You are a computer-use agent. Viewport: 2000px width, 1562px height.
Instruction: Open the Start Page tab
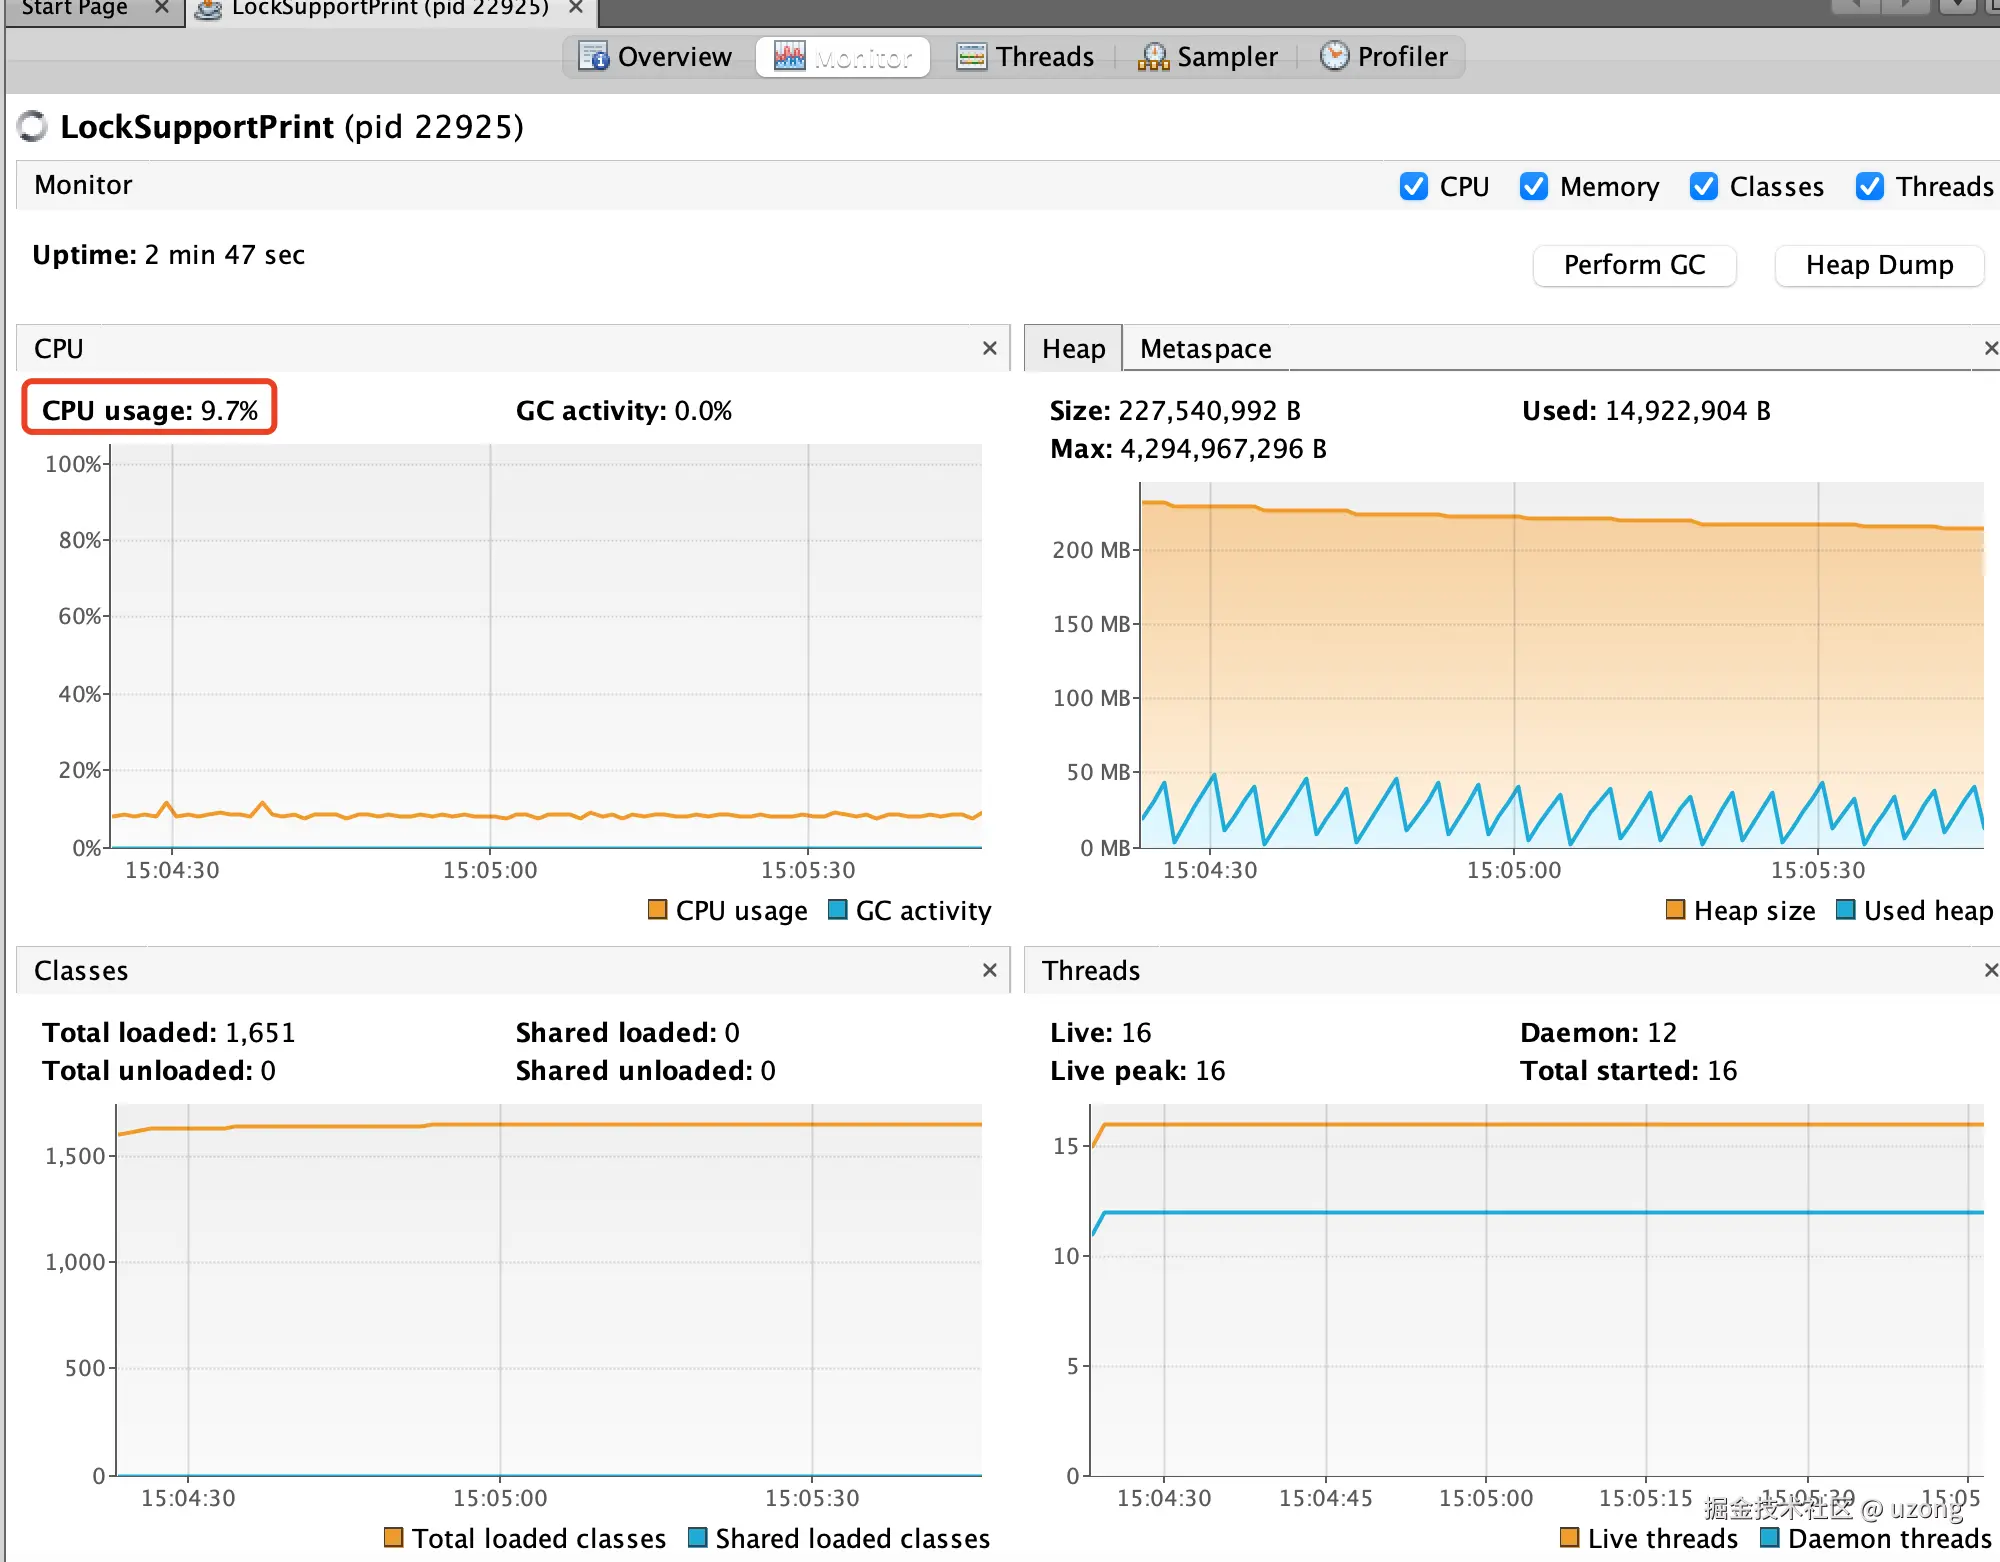75,9
